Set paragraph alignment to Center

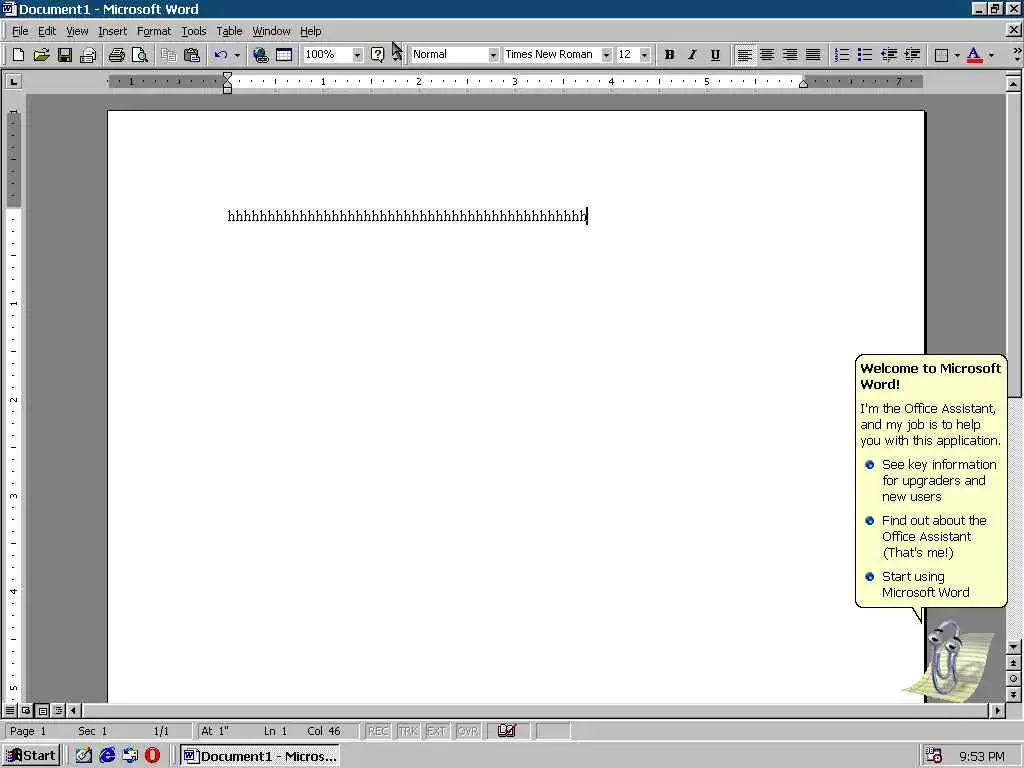click(x=767, y=55)
